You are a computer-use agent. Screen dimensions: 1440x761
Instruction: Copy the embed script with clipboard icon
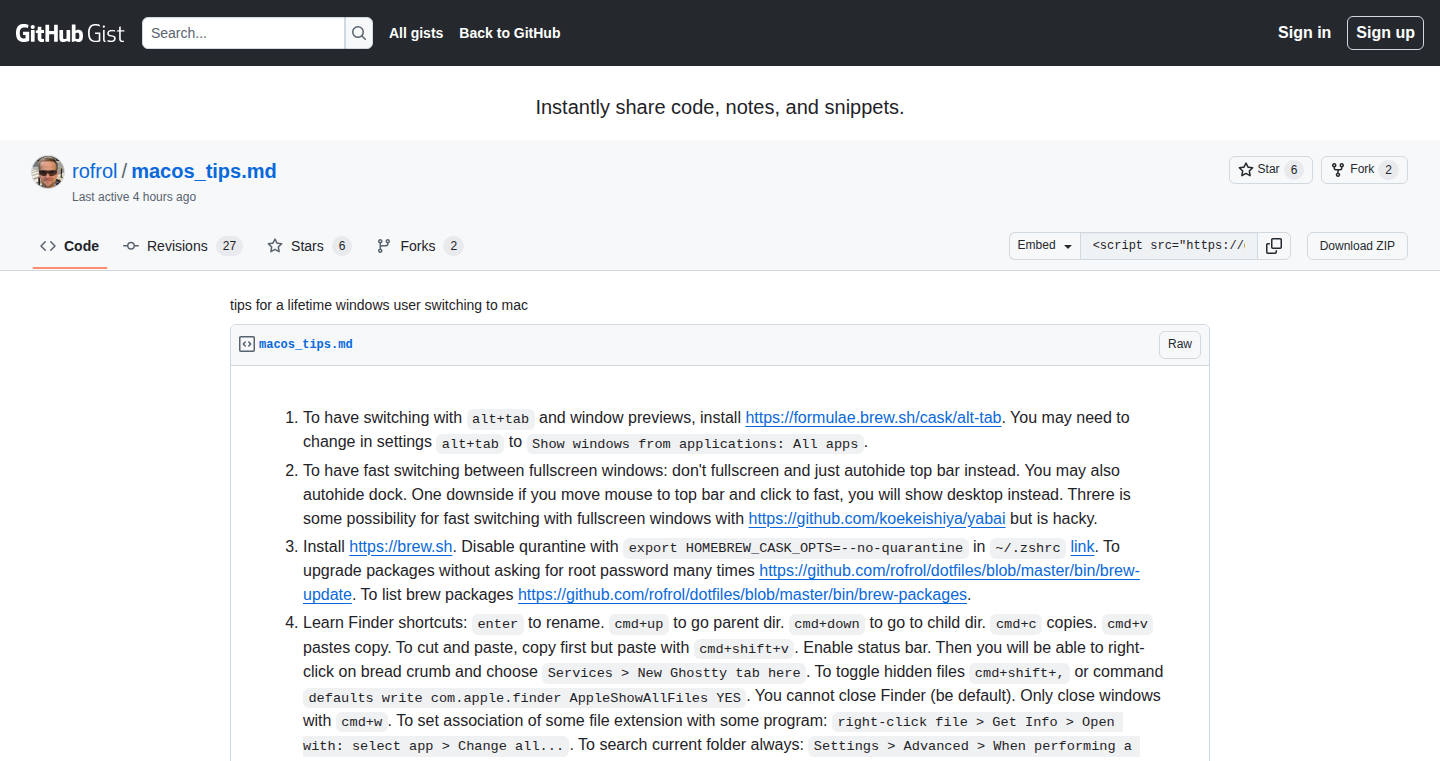[x=1274, y=246]
